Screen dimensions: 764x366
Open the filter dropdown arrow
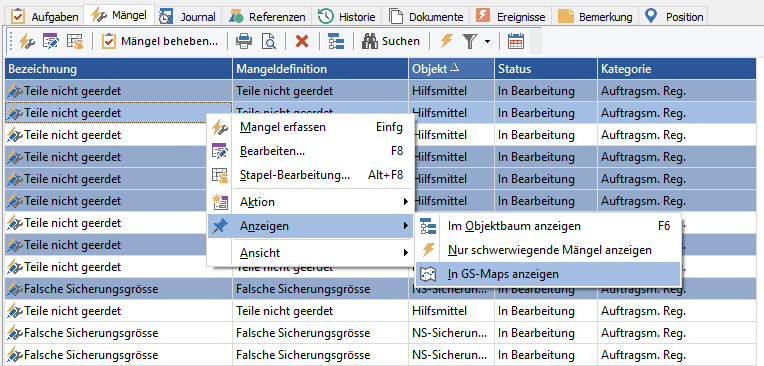[487, 42]
